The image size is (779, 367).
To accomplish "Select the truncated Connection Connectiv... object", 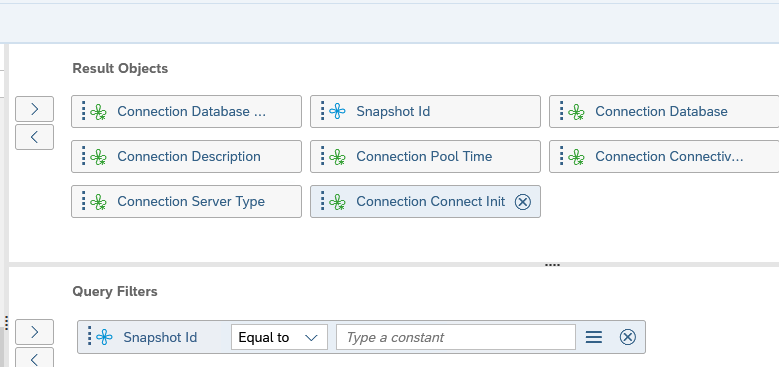I will pos(664,156).
